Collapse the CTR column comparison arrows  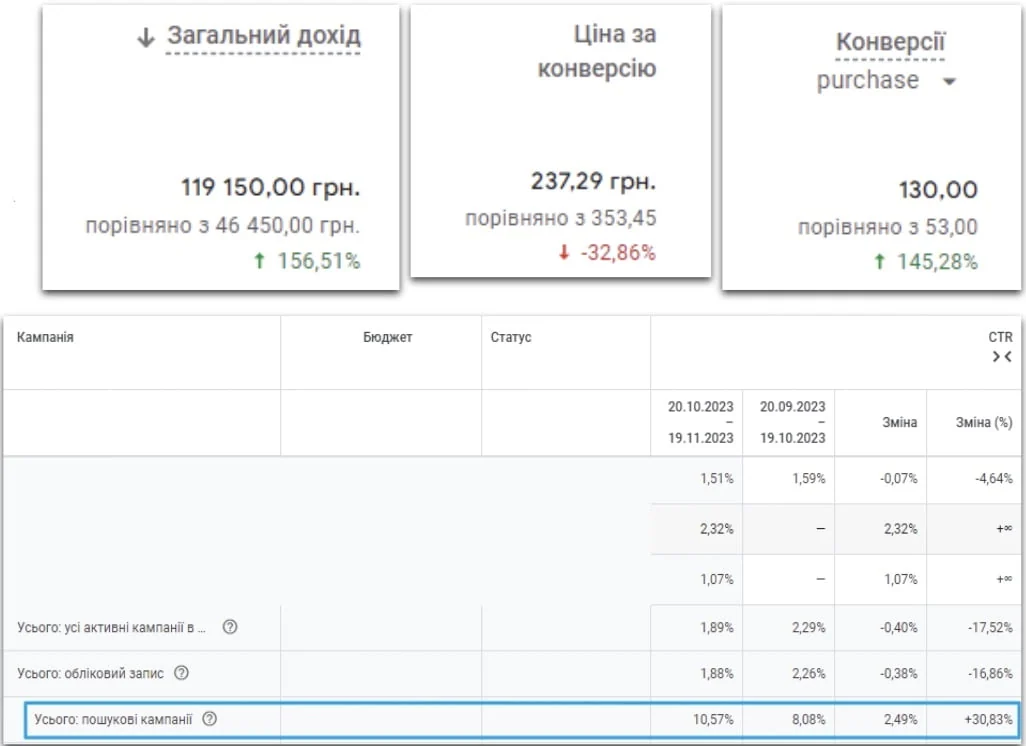click(1002, 357)
